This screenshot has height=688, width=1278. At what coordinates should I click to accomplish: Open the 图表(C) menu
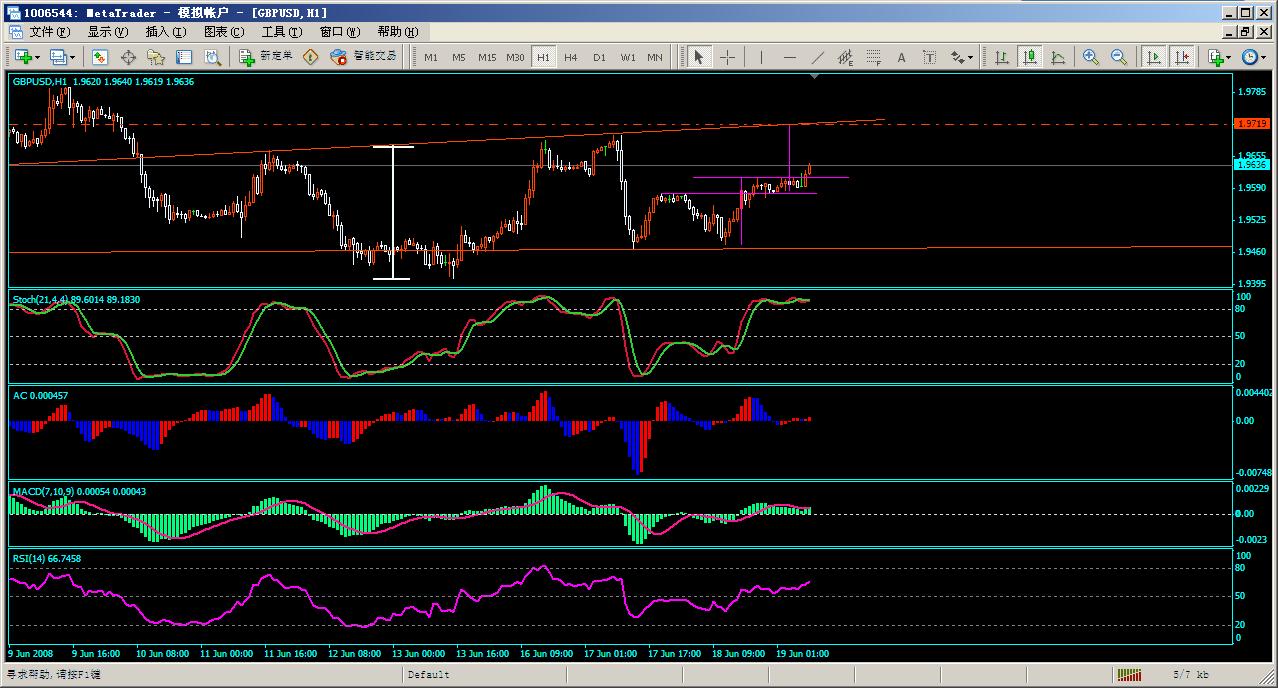(x=224, y=31)
